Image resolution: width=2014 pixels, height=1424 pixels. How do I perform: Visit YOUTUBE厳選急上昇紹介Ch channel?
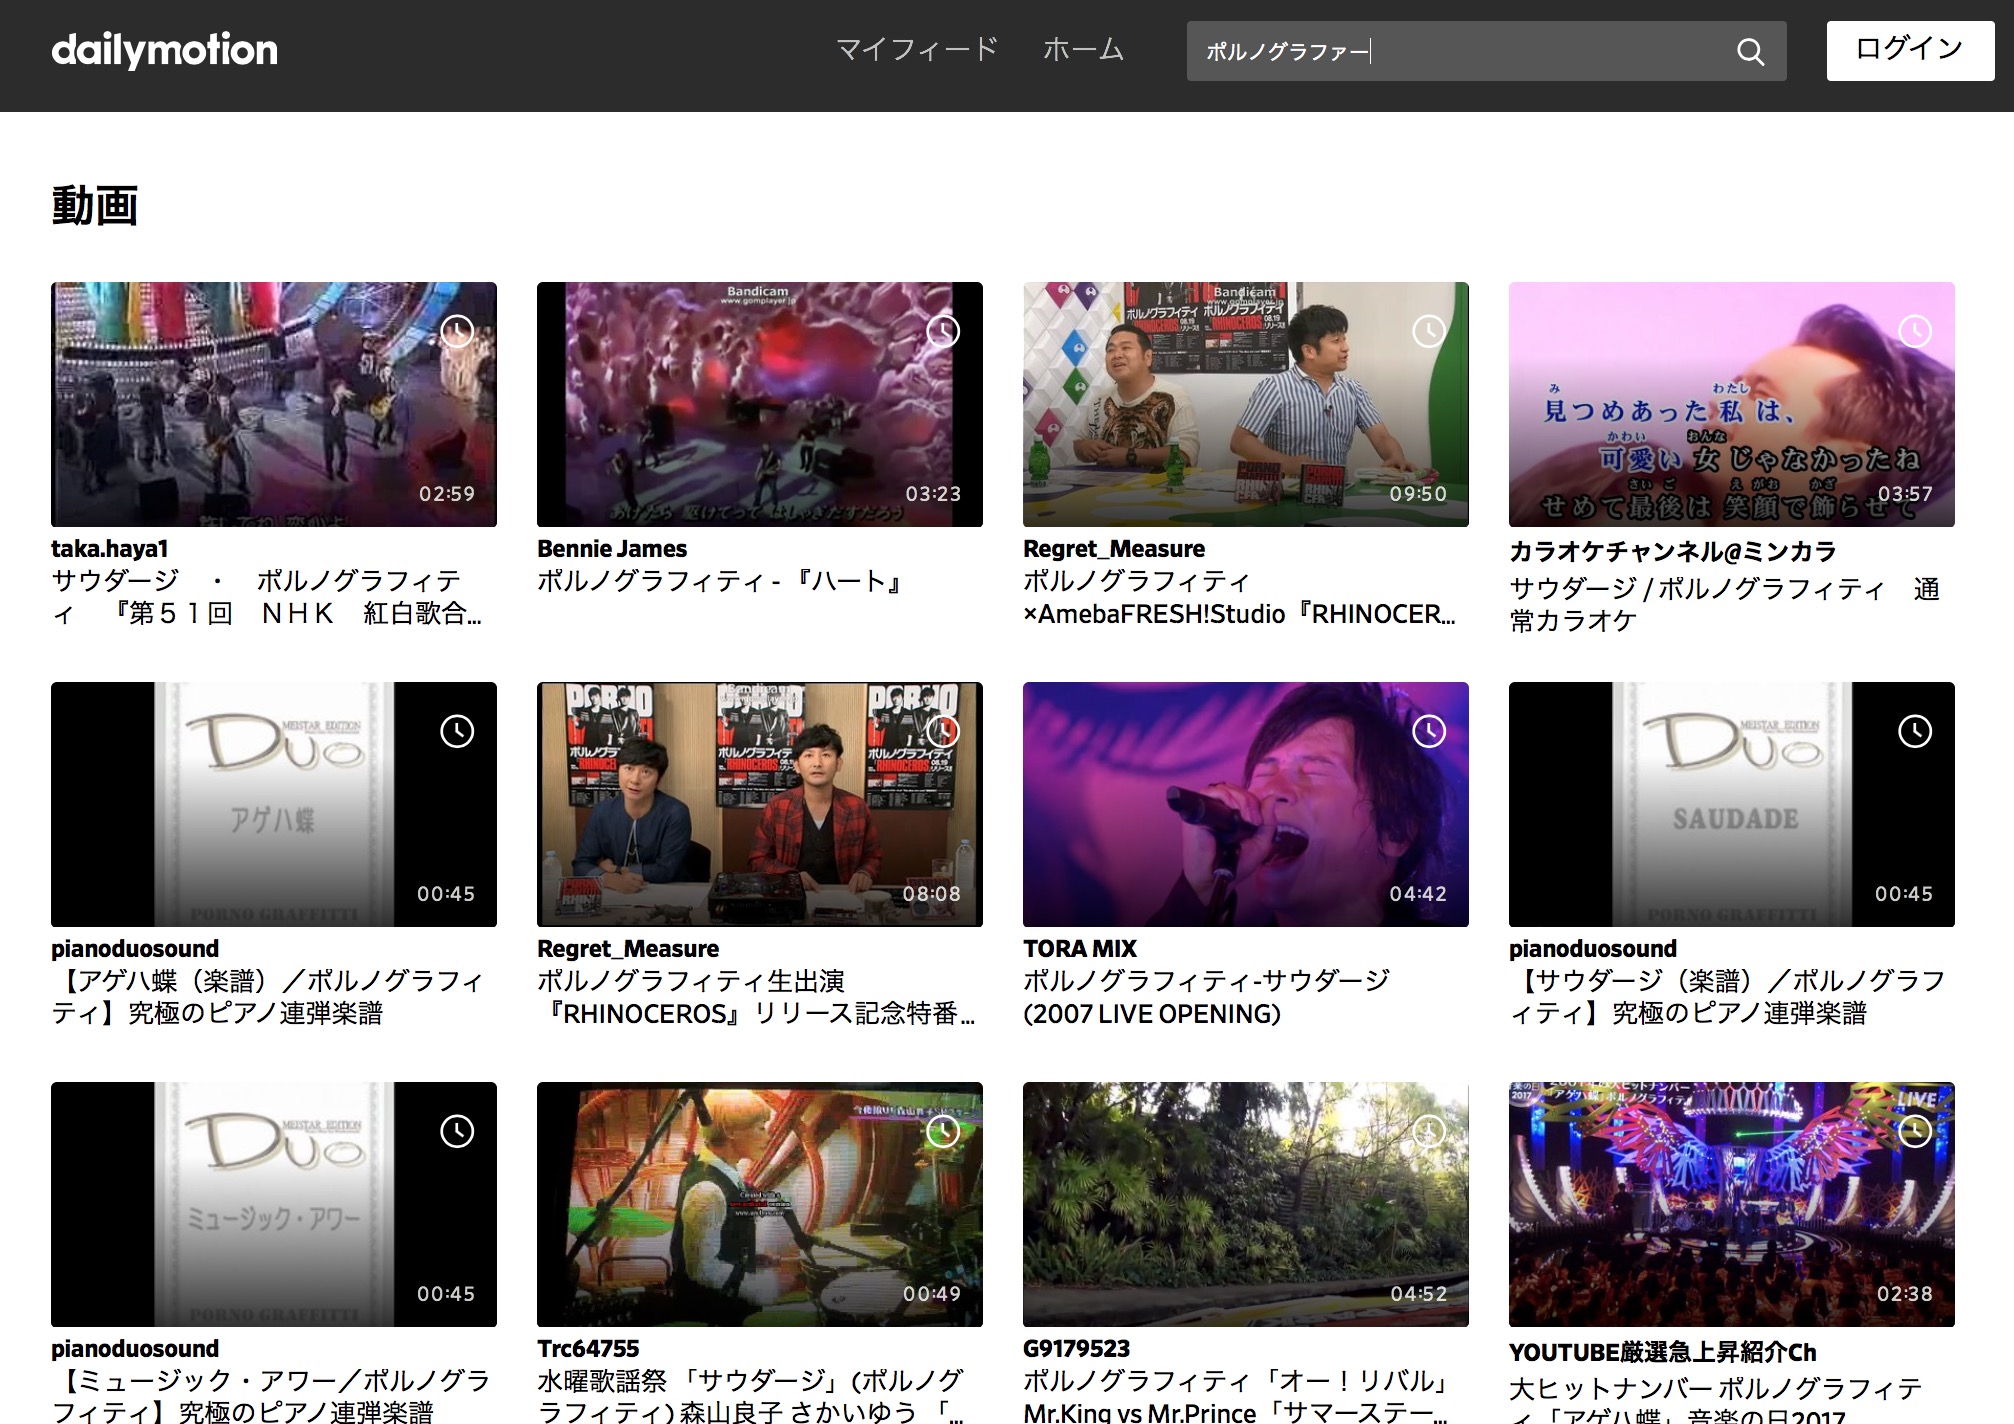(1662, 1352)
